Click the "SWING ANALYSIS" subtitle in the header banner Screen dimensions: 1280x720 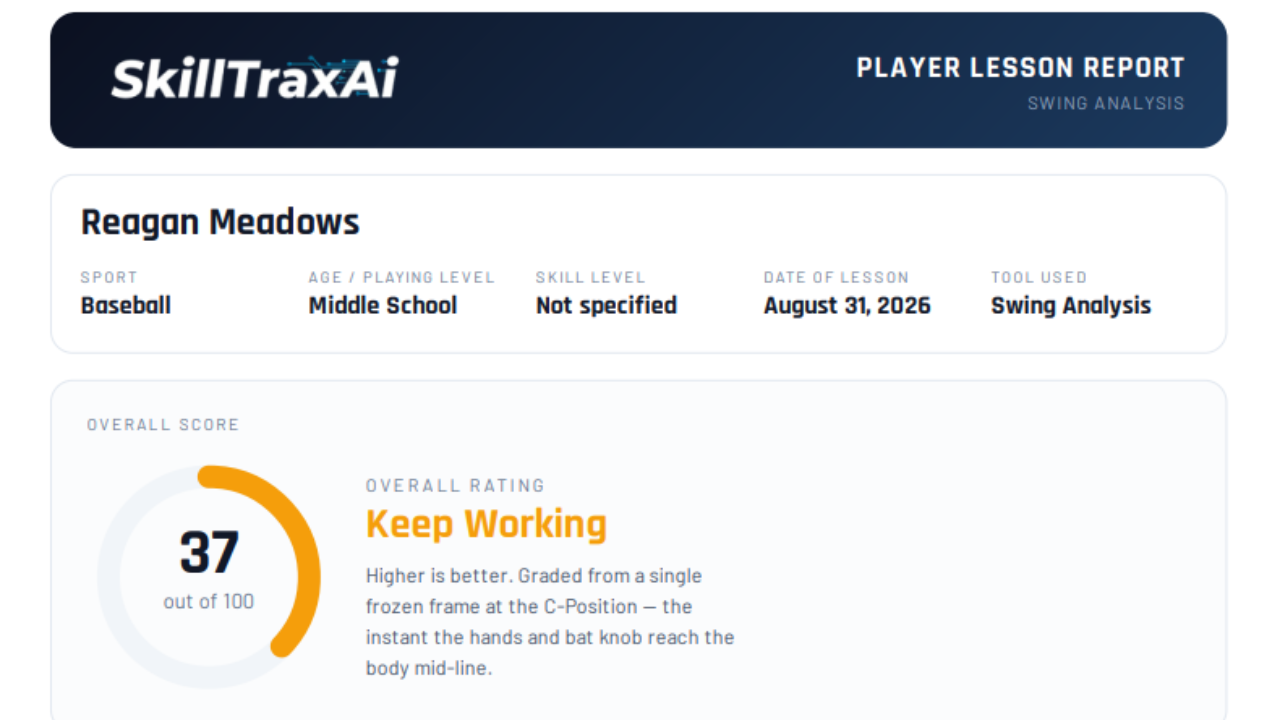point(1106,103)
